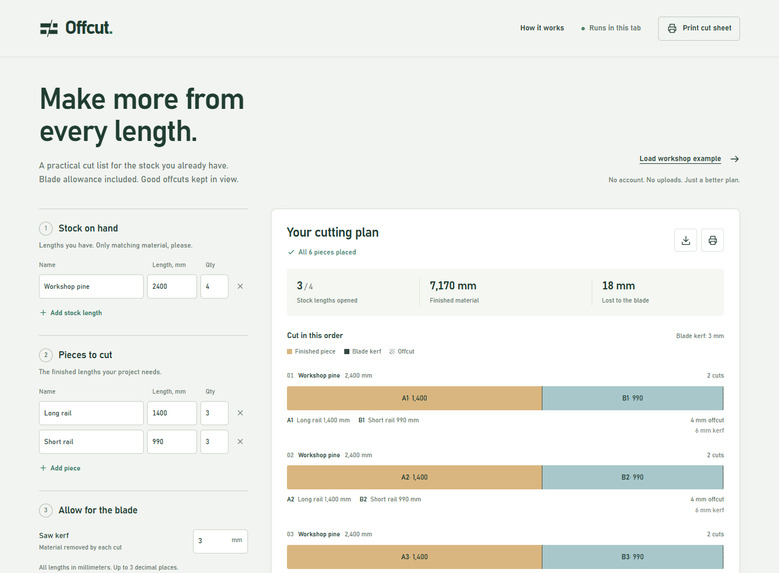
Task: Click the Offcut legend swatch
Action: pyautogui.click(x=392, y=351)
